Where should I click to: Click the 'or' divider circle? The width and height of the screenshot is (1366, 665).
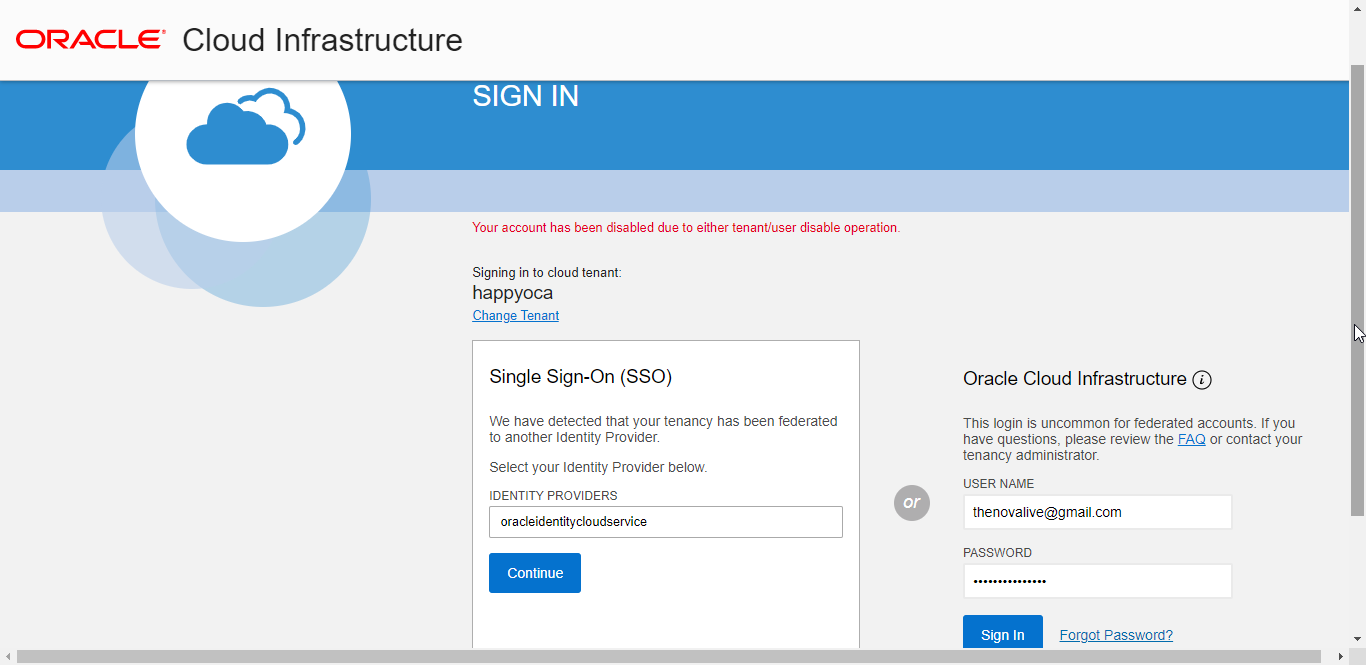911,503
